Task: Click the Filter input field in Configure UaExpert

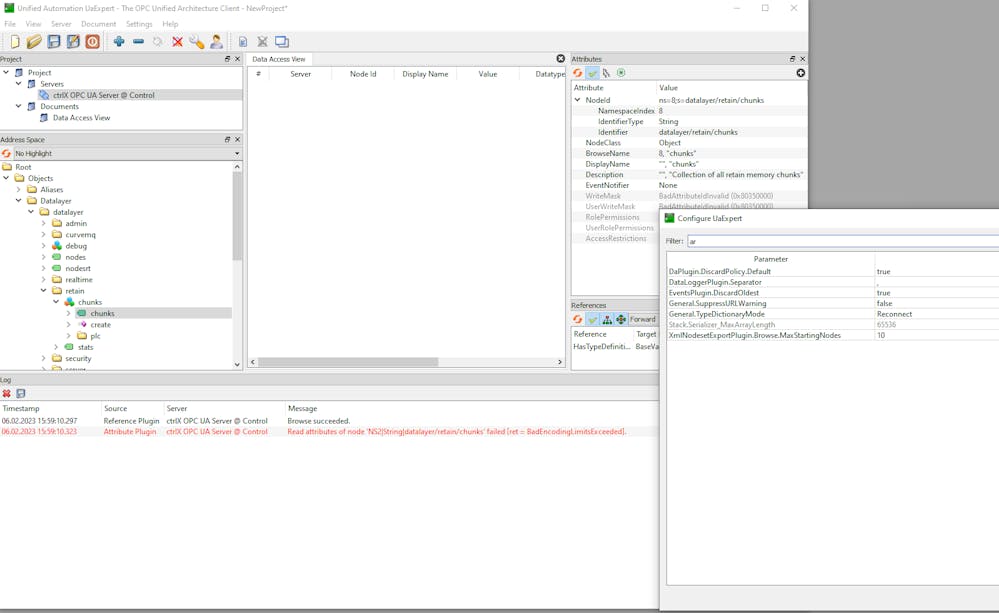Action: [840, 241]
